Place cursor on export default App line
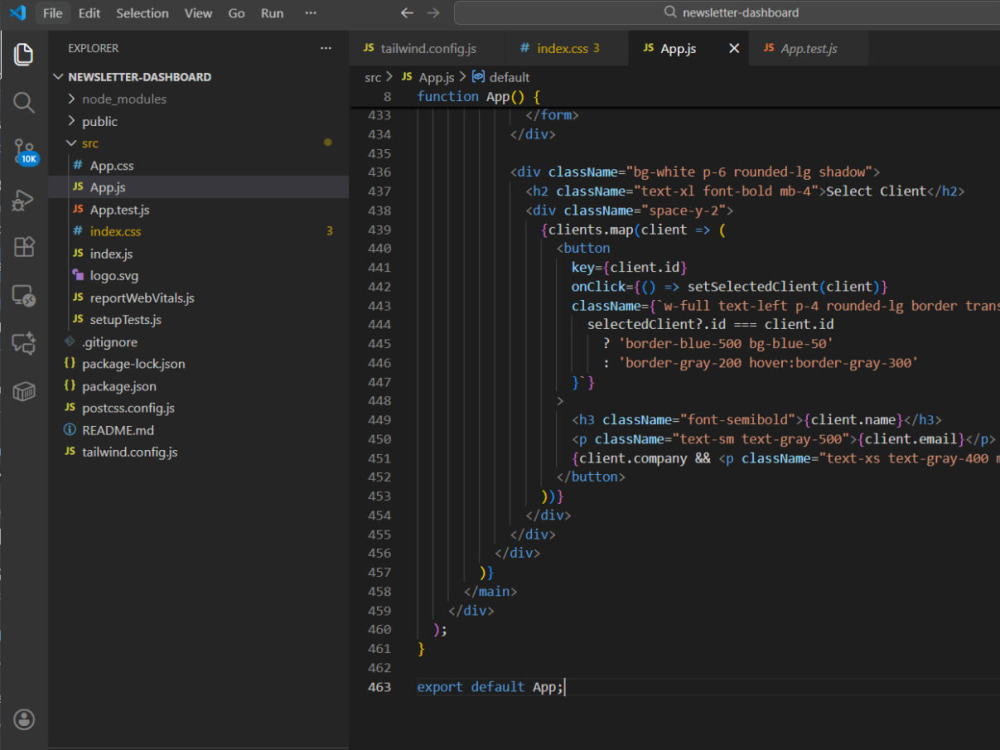 click(x=490, y=687)
